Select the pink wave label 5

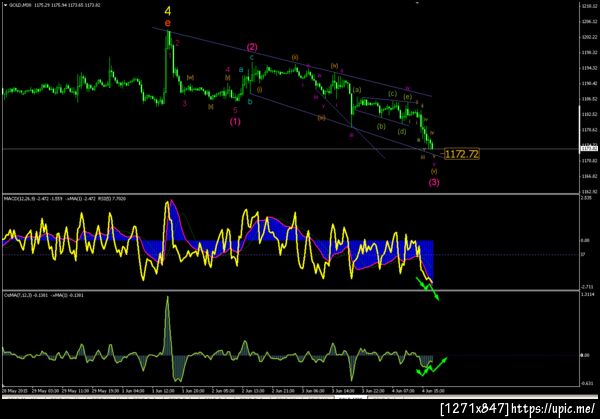235,110
